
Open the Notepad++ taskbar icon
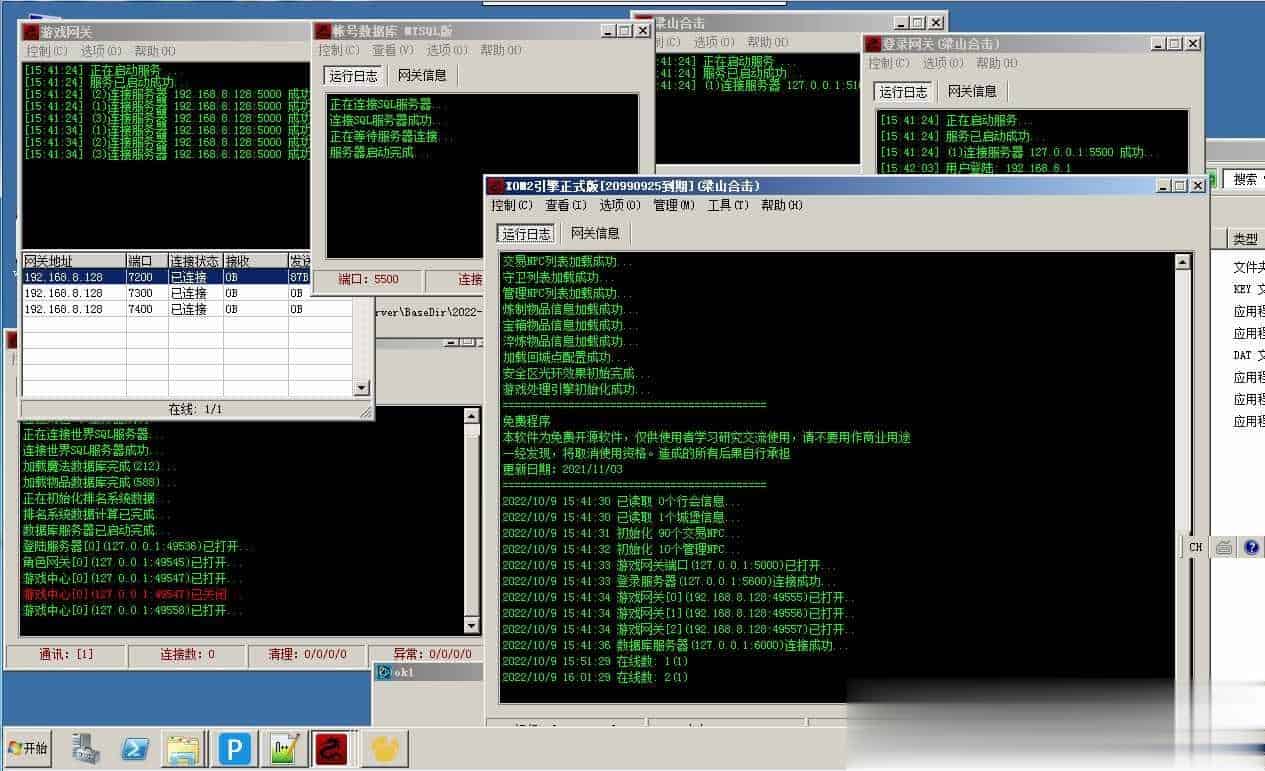283,748
